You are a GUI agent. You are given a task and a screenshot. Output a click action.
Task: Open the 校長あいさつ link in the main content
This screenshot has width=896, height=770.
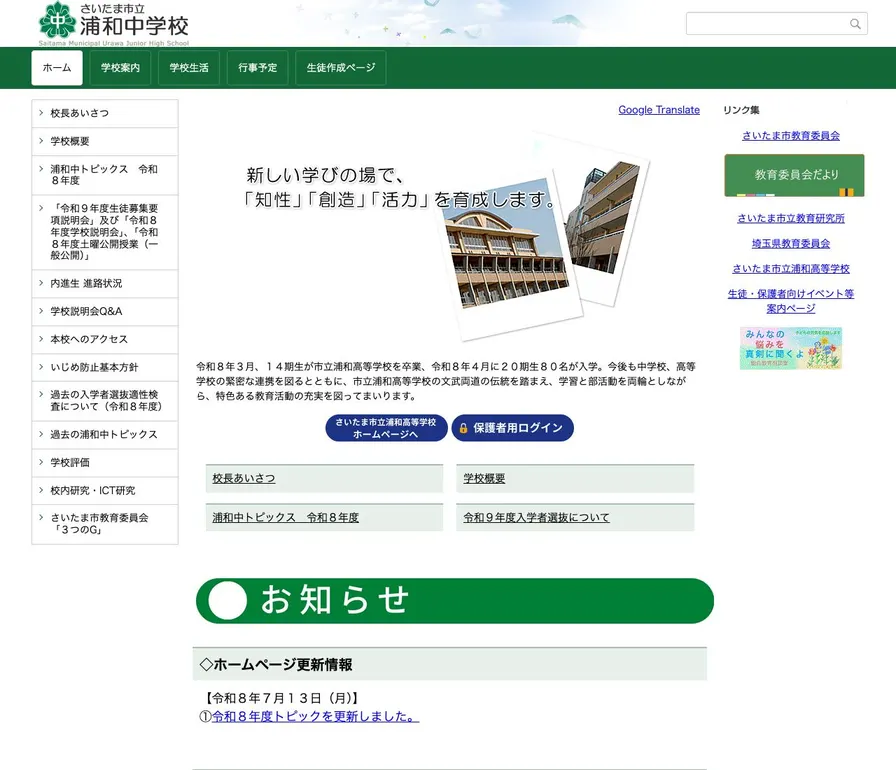point(243,479)
